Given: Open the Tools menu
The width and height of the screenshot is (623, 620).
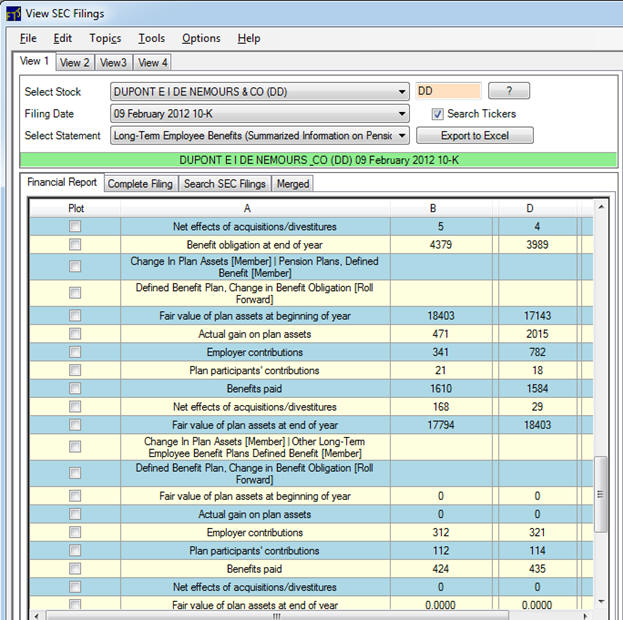Looking at the screenshot, I should pyautogui.click(x=151, y=38).
